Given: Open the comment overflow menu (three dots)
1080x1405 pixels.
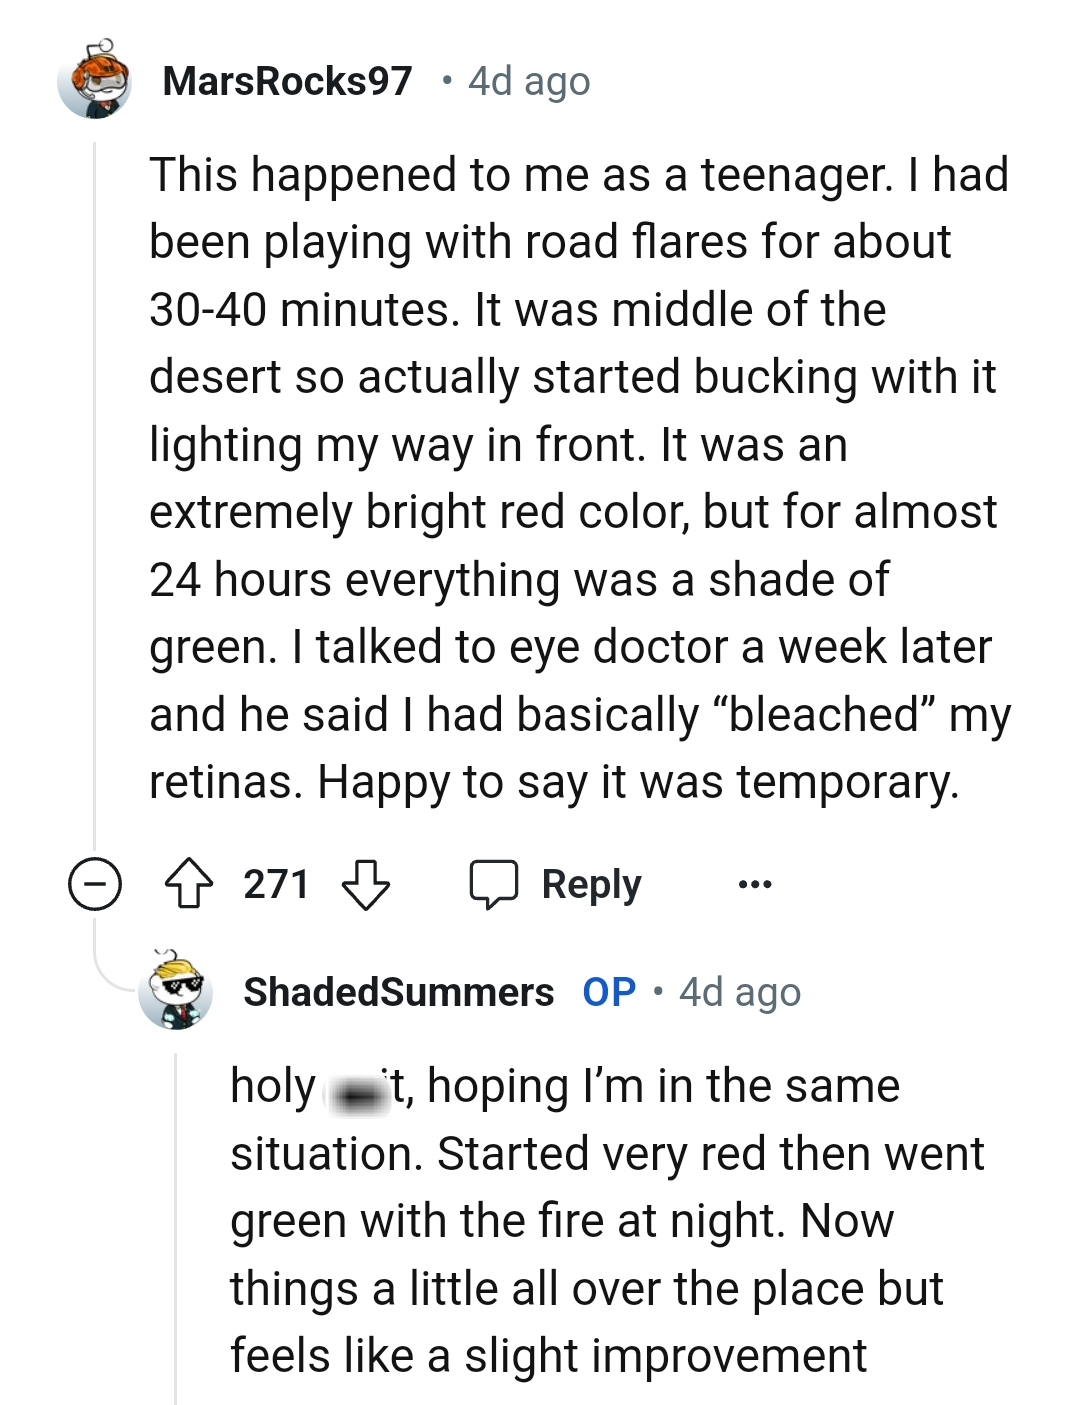Looking at the screenshot, I should point(757,884).
